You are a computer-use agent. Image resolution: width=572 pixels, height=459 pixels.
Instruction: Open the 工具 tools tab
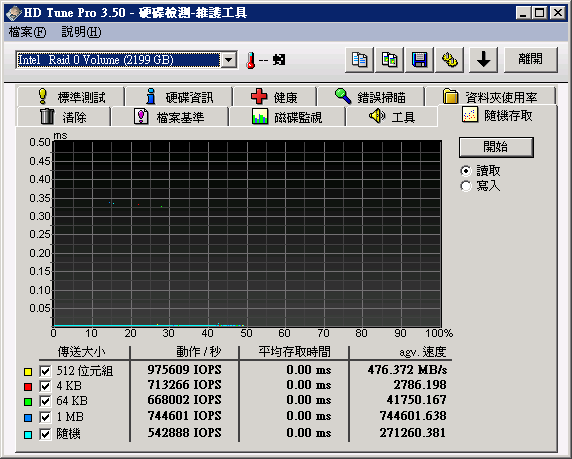click(392, 117)
